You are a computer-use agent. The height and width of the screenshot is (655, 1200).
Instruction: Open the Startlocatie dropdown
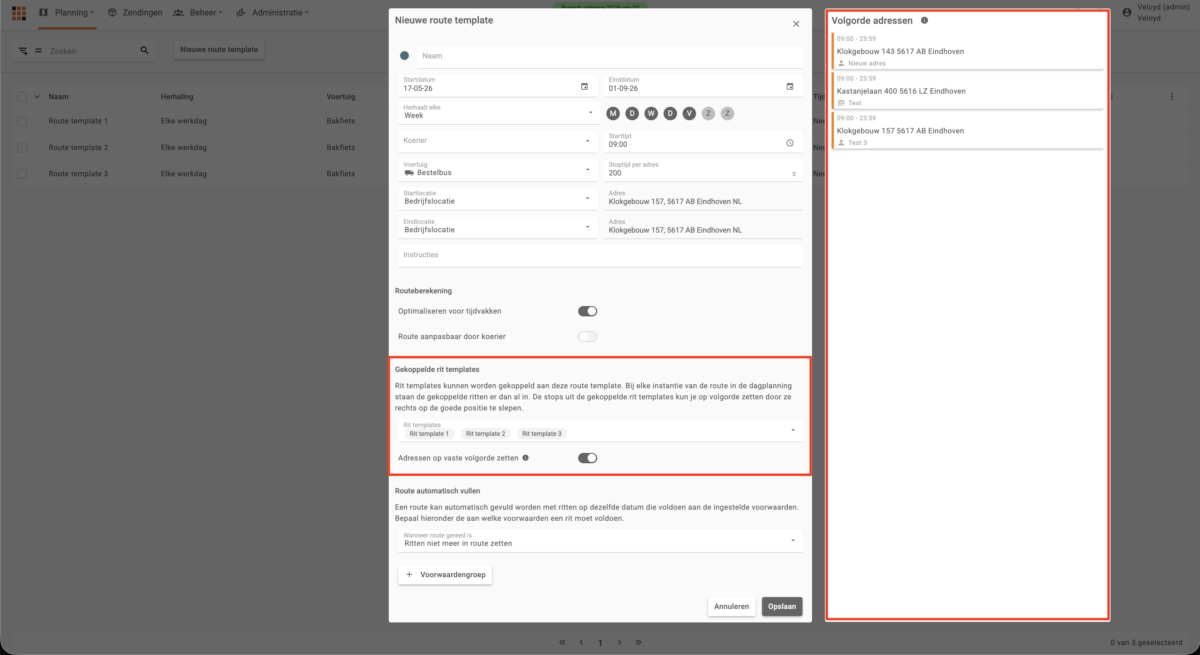tap(498, 198)
